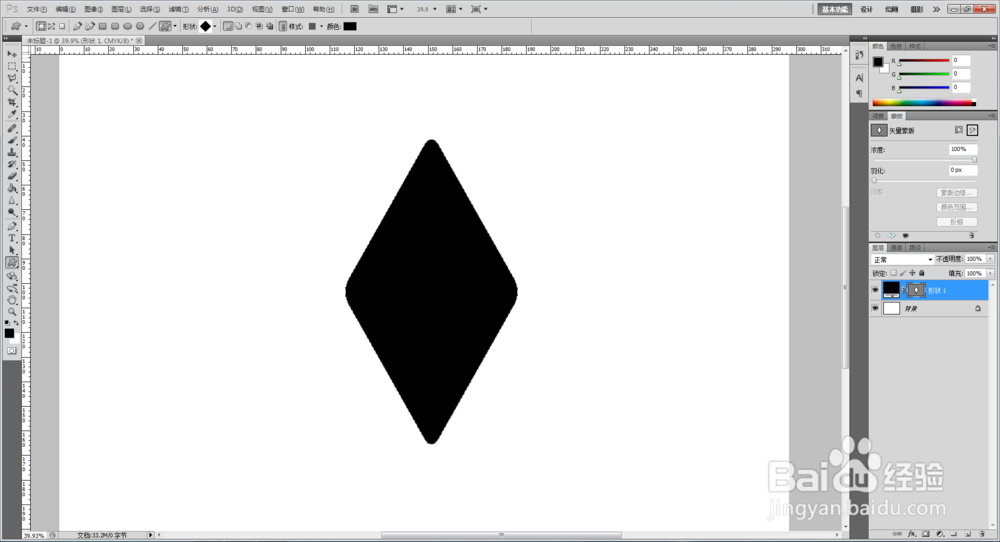Click the Rounded Rectangle shape option
Viewport: 1000px width, 542px height.
point(115,26)
